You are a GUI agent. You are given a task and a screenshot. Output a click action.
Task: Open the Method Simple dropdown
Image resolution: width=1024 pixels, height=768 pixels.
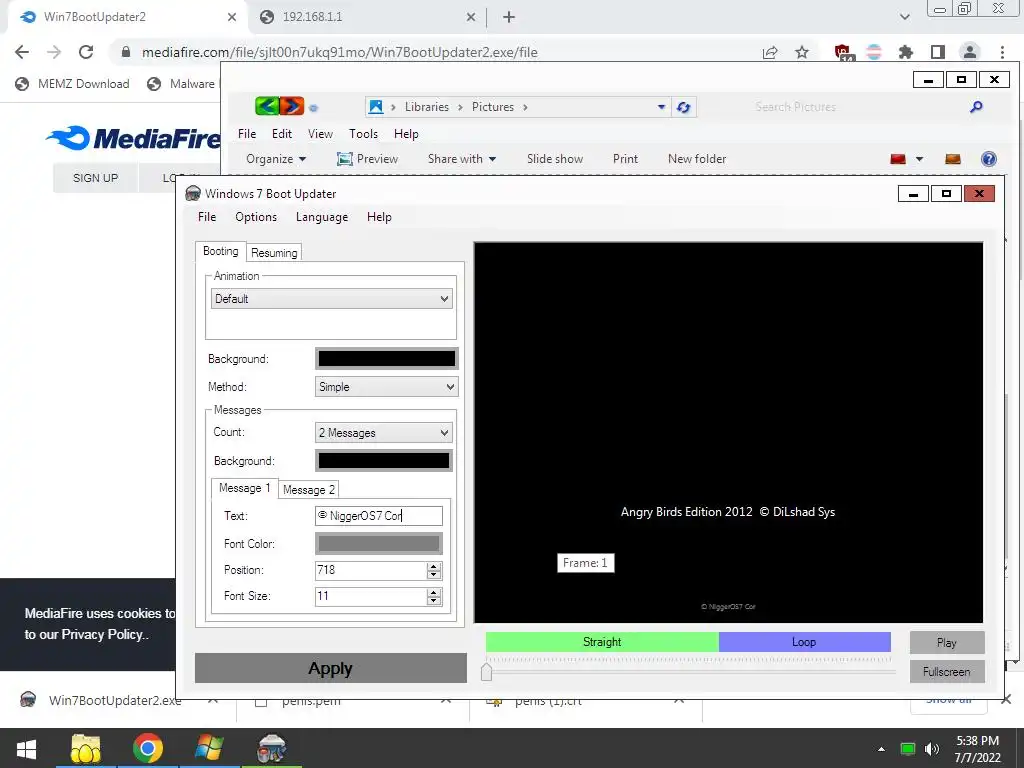pyautogui.click(x=387, y=387)
